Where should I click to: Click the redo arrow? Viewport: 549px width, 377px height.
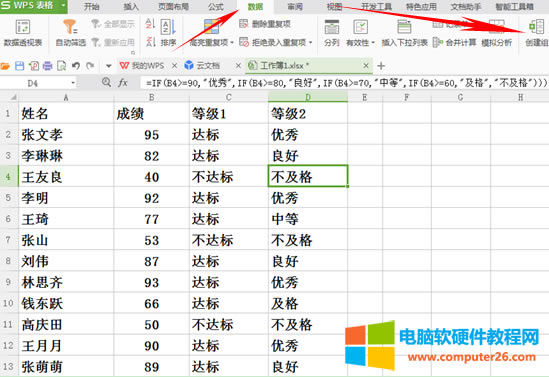[90, 65]
